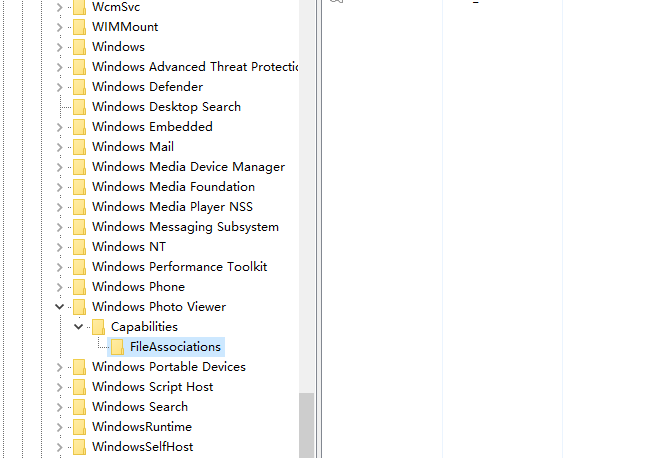Expand the Windows Defender key

tap(60, 87)
